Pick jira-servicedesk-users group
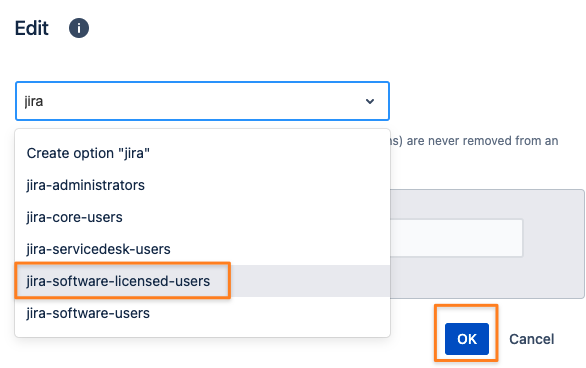Screen dimensions: 586x368 point(202,249)
